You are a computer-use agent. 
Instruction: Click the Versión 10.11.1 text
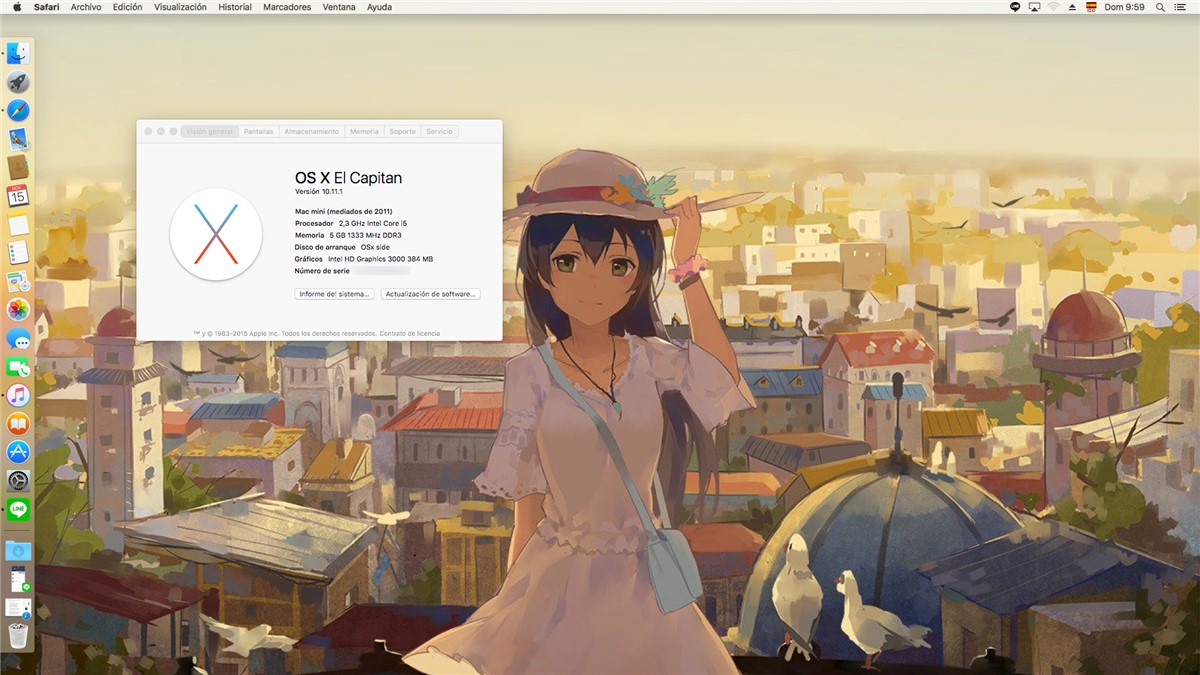(x=319, y=191)
